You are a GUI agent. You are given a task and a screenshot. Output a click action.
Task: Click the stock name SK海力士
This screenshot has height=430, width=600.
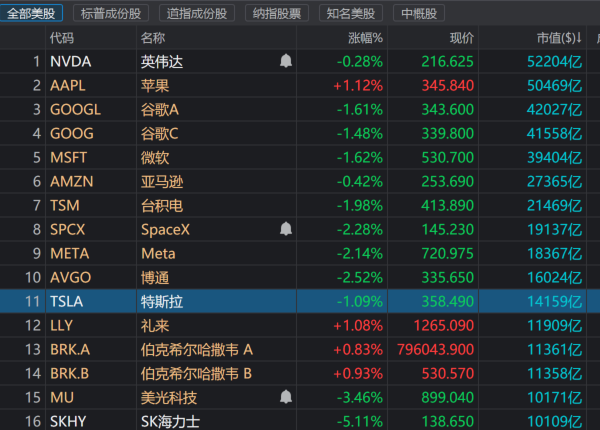[170, 422]
